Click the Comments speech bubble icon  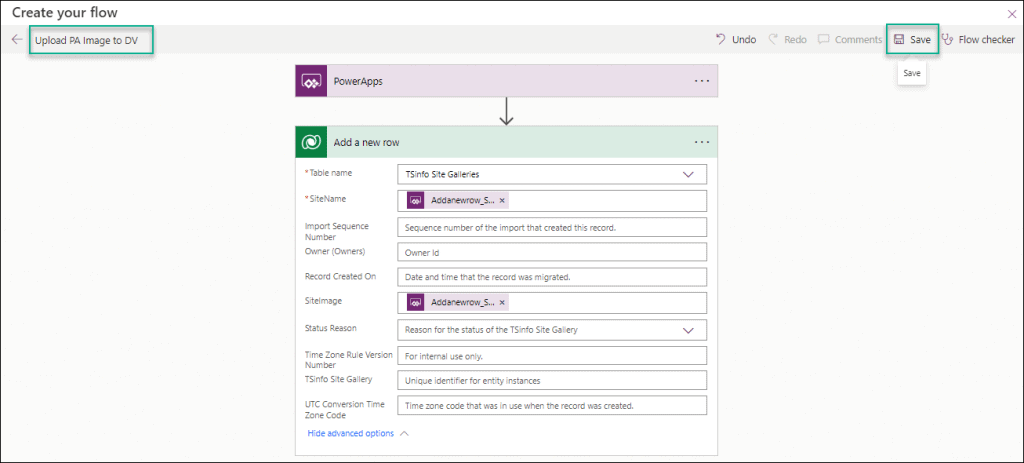click(x=824, y=40)
